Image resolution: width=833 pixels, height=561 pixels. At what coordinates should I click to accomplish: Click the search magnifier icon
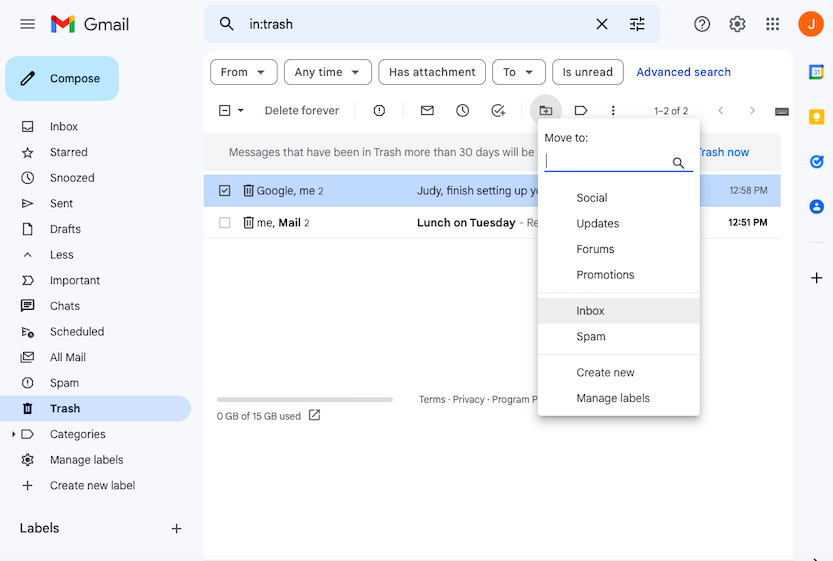227,24
